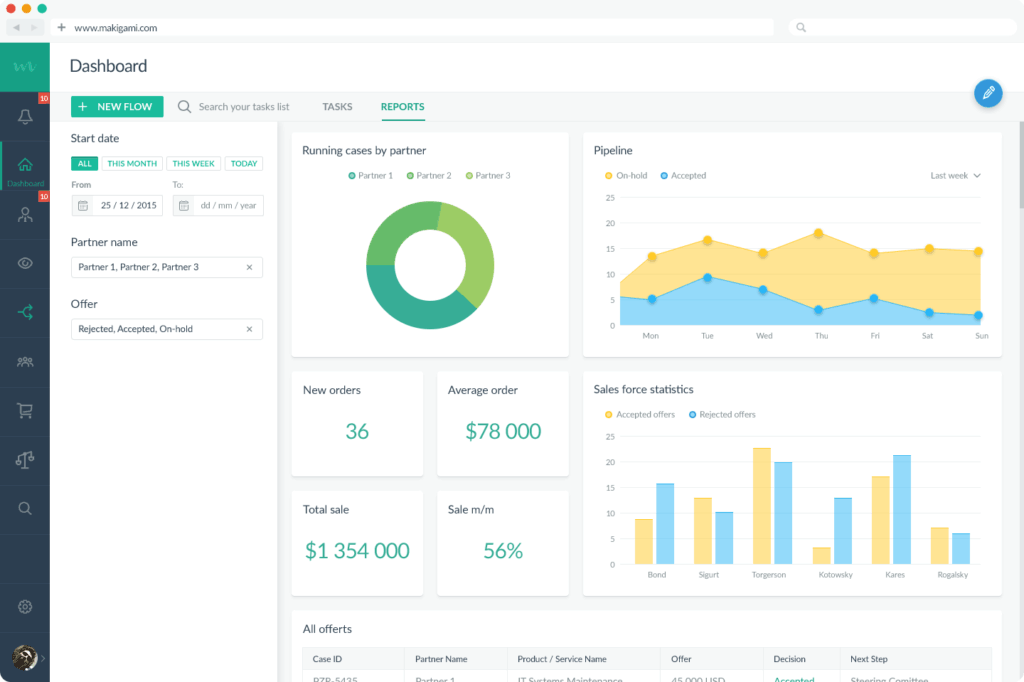This screenshot has width=1024, height=682.
Task: Open the shopping cart sidebar icon
Action: (25, 411)
